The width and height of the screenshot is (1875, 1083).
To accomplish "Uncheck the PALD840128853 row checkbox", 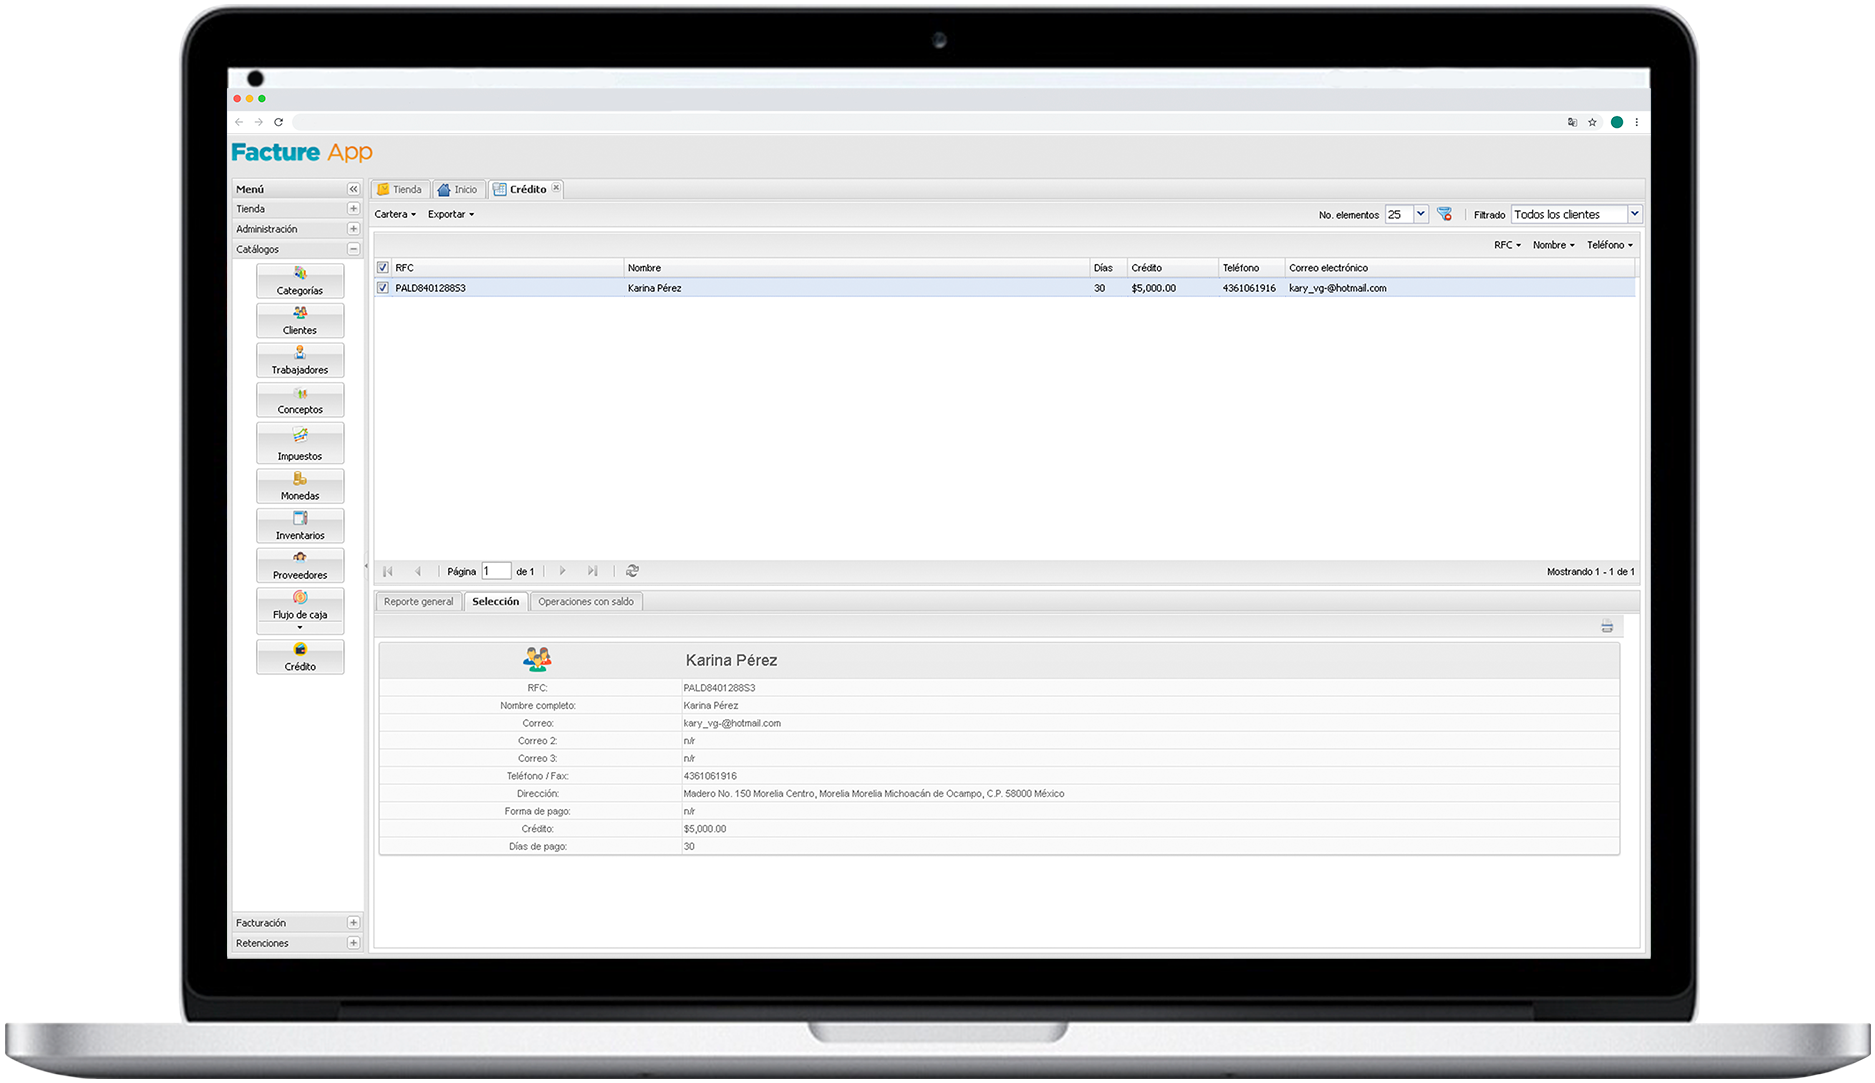I will coord(383,288).
